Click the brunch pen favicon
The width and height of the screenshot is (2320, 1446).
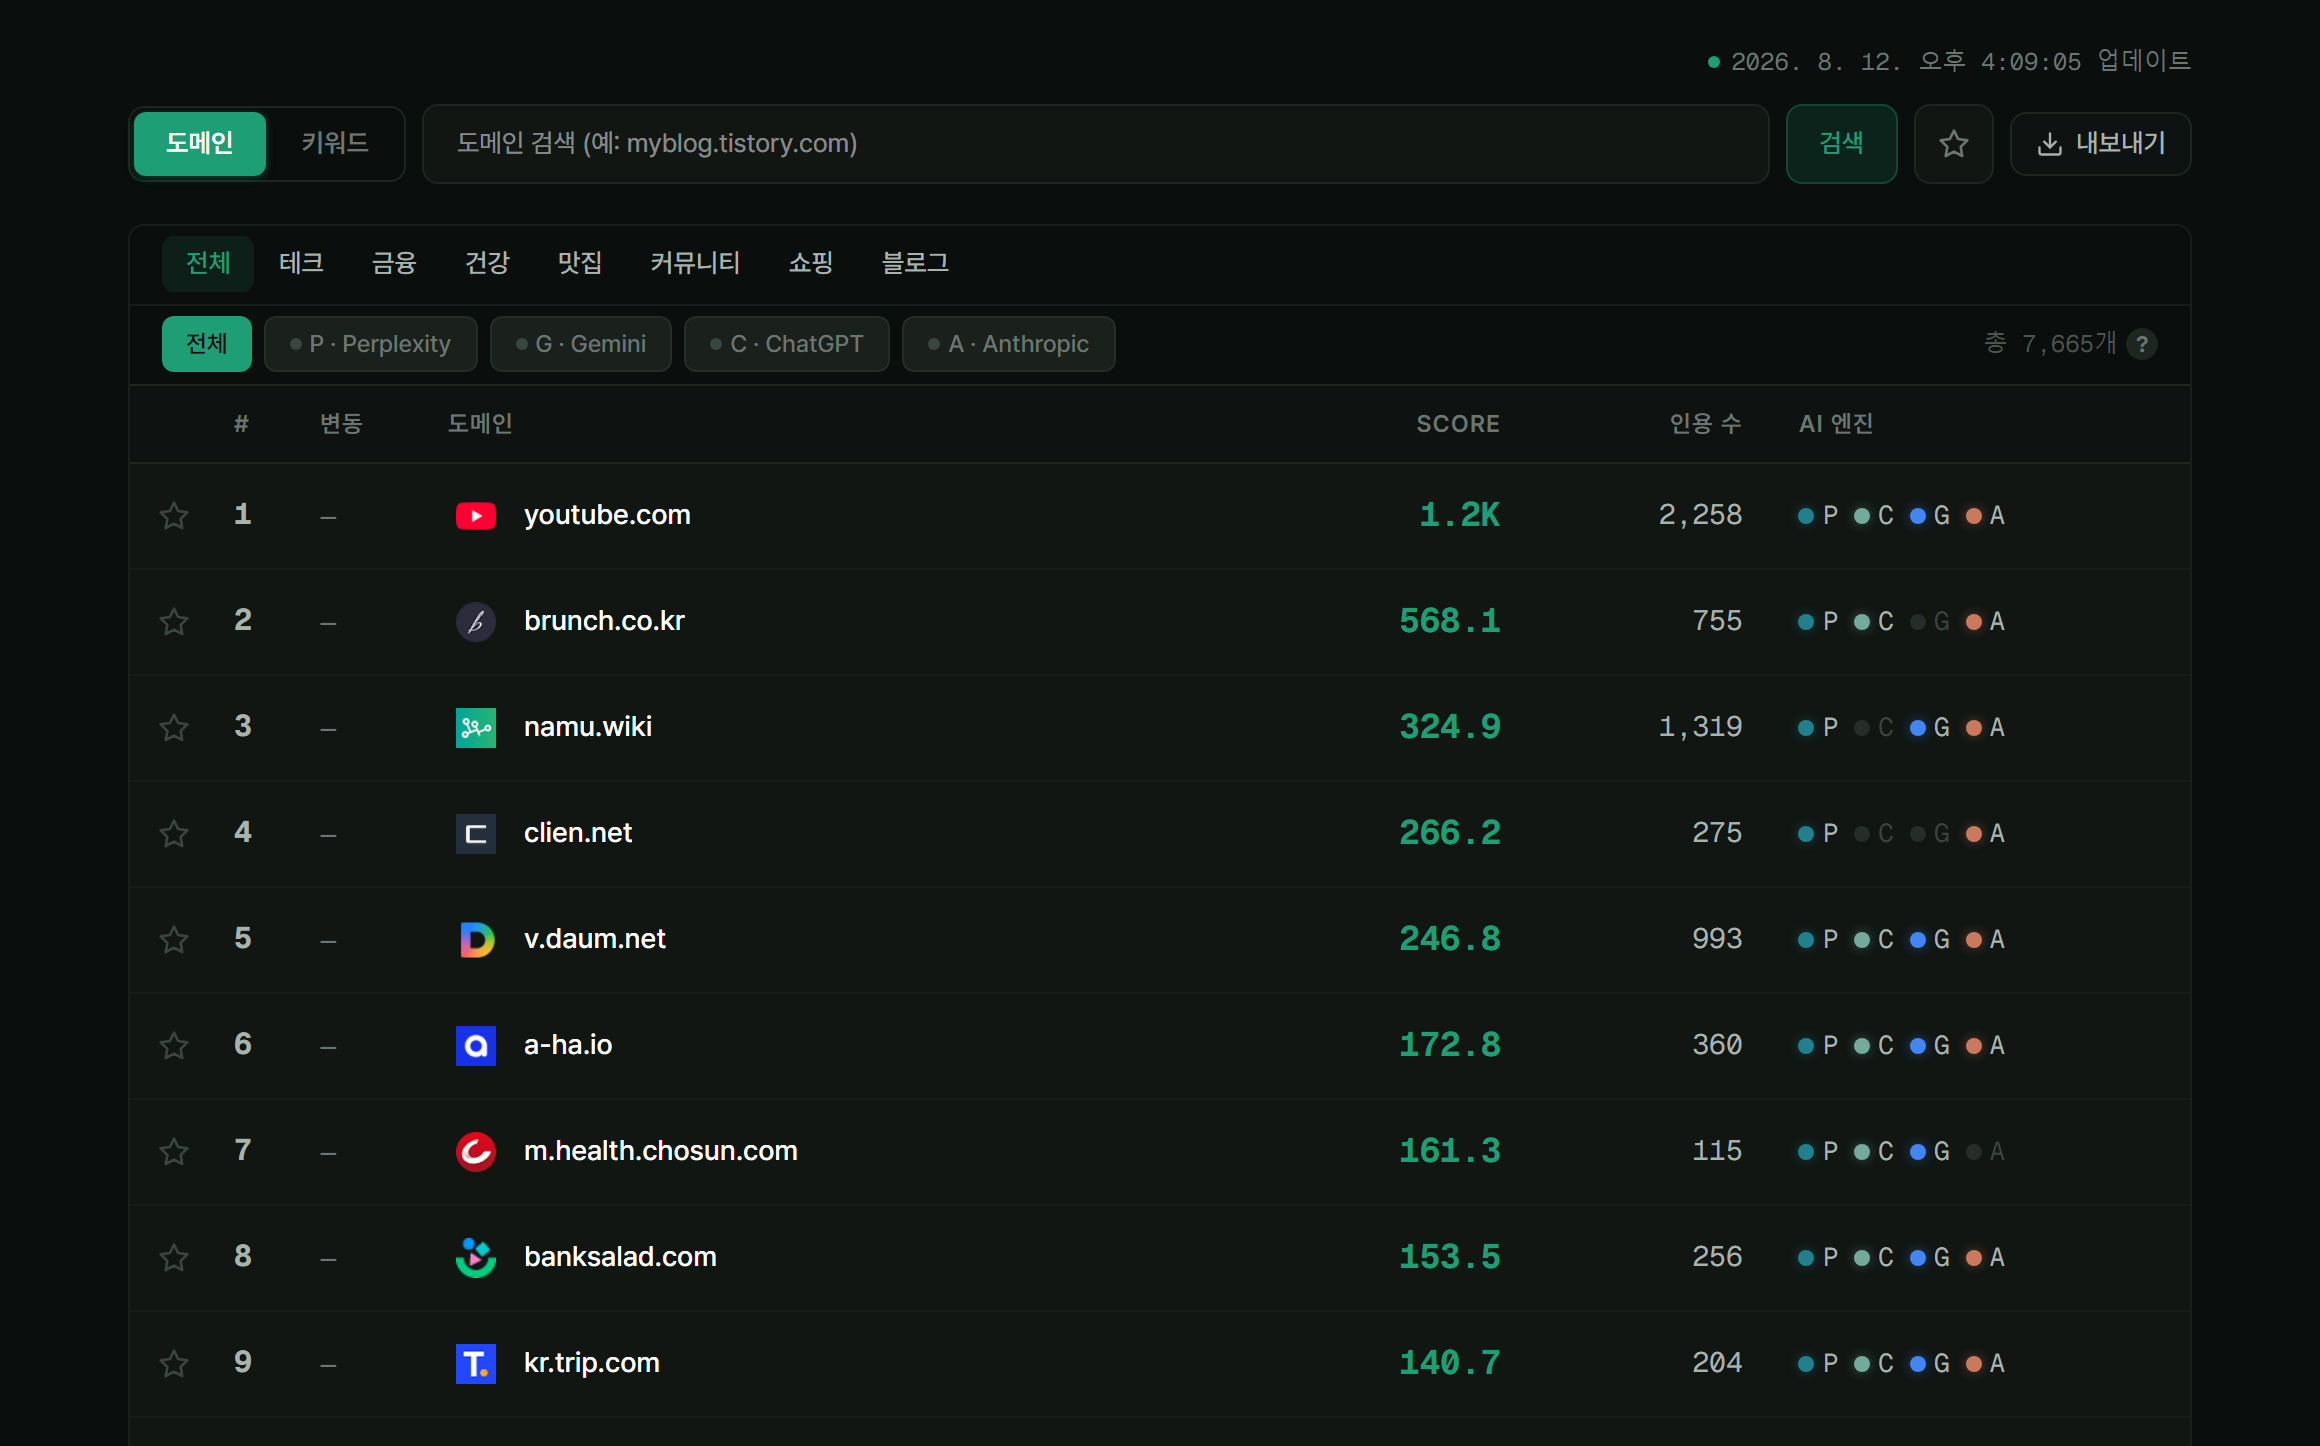pos(476,621)
